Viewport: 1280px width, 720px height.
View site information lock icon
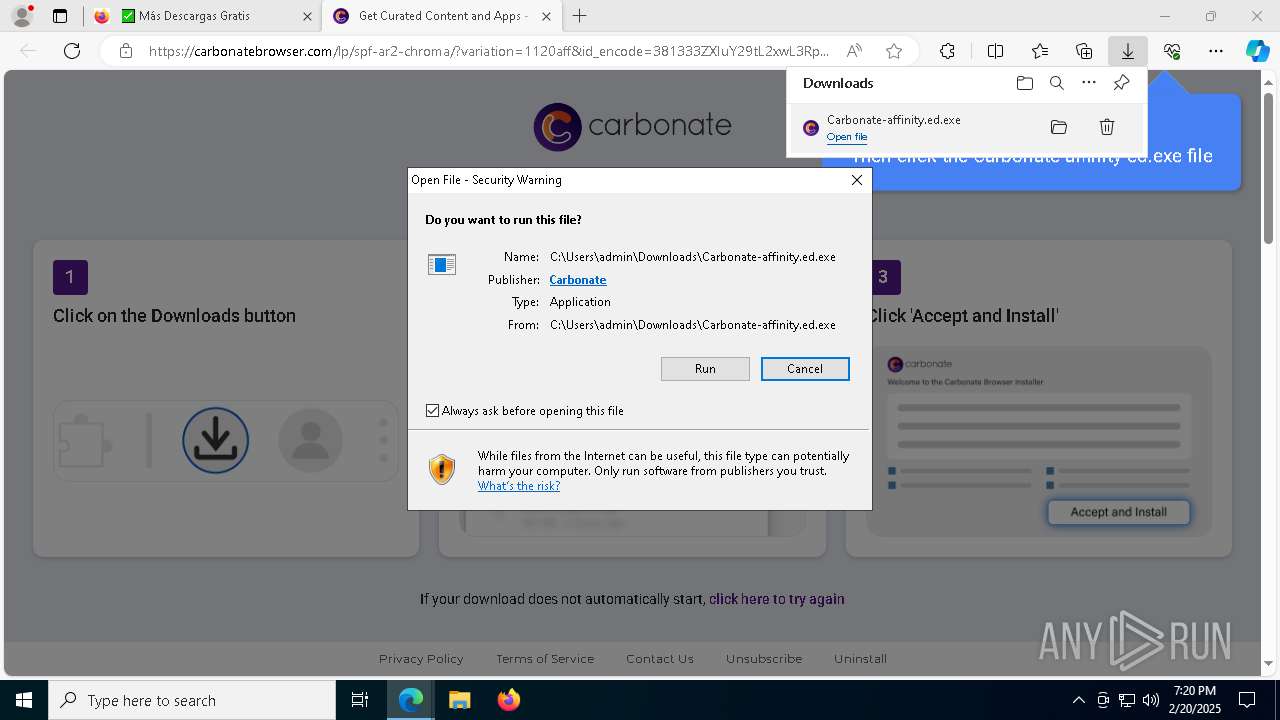(126, 51)
